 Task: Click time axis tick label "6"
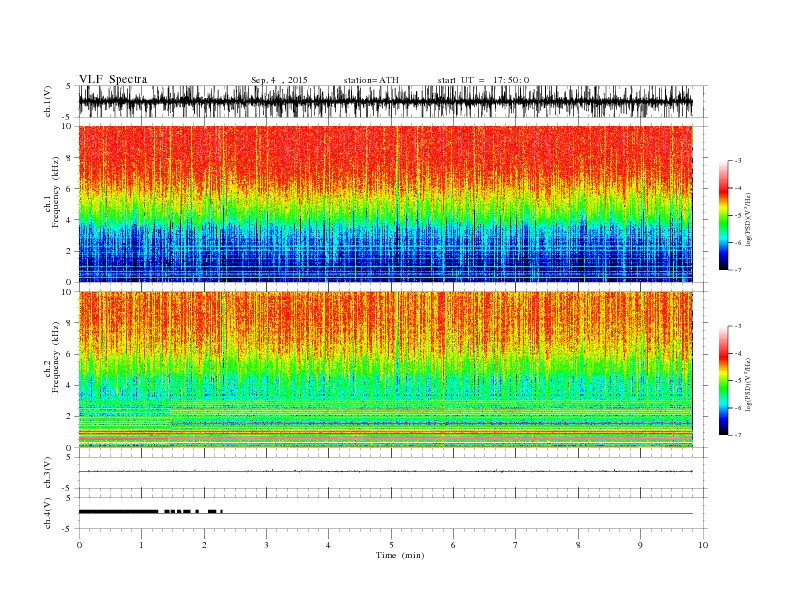tap(454, 545)
